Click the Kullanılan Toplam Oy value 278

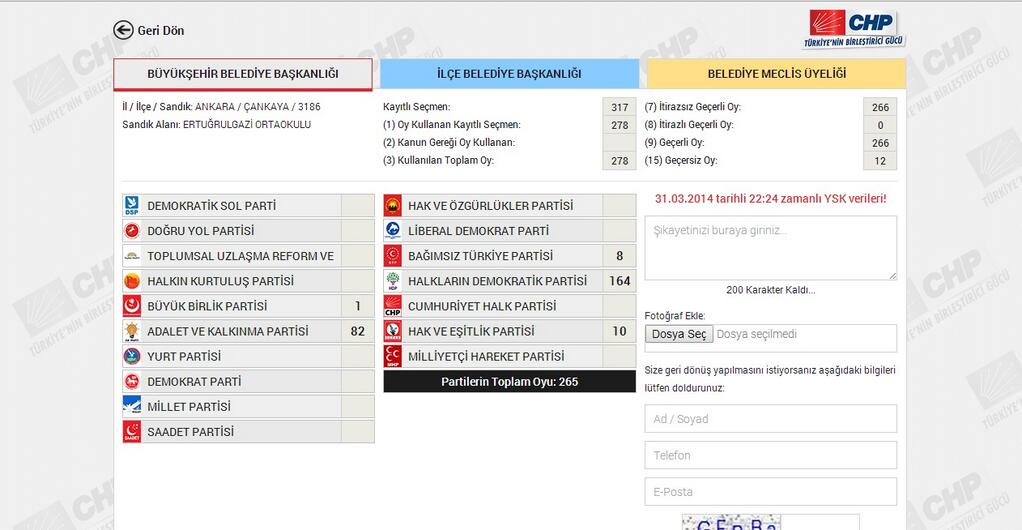[619, 160]
